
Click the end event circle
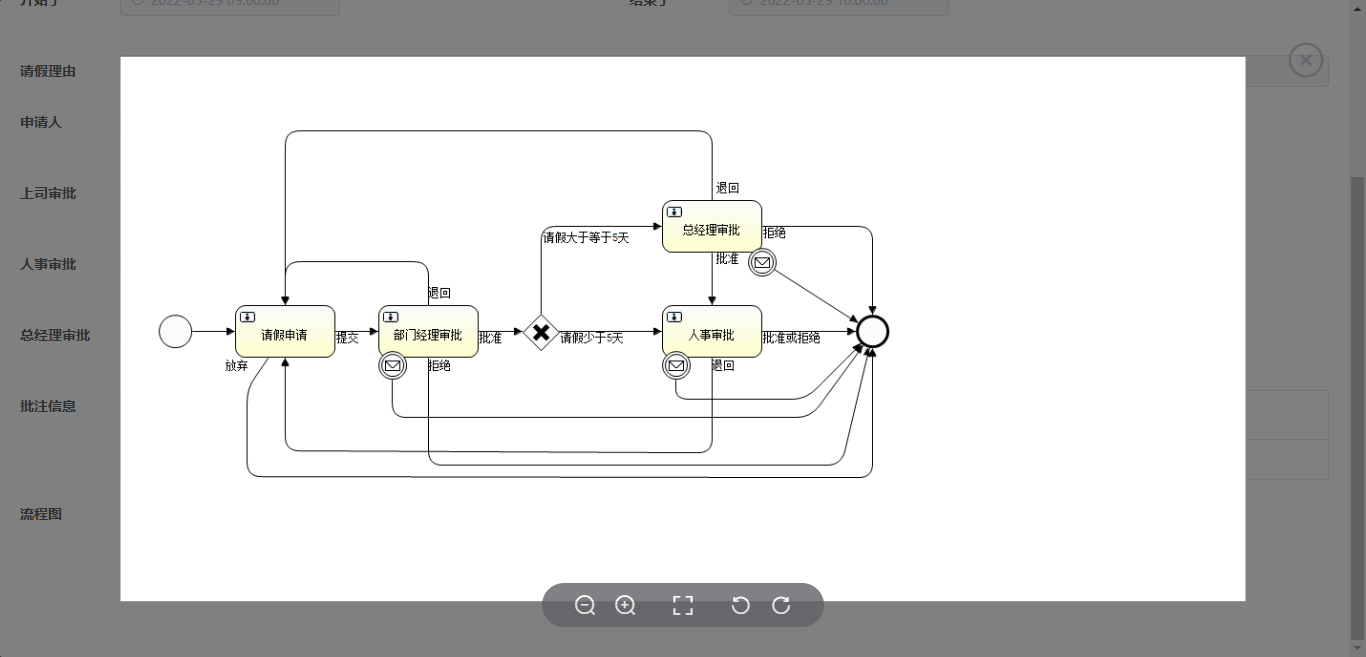tap(872, 331)
